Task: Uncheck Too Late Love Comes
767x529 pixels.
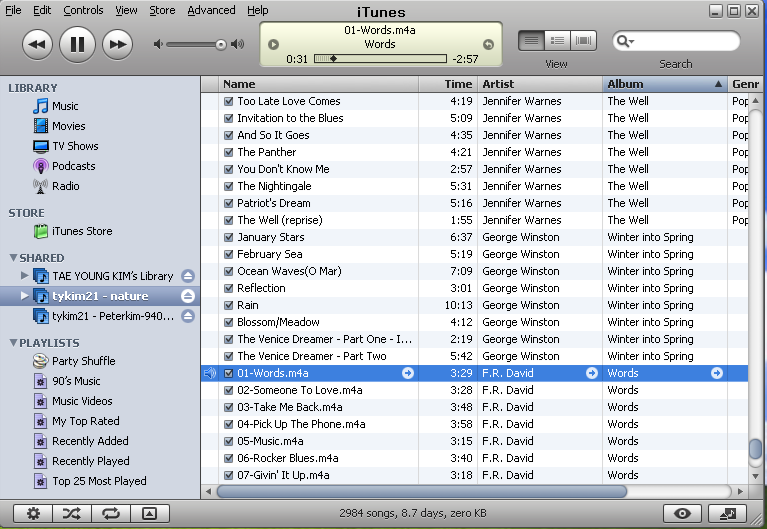Action: click(x=228, y=101)
